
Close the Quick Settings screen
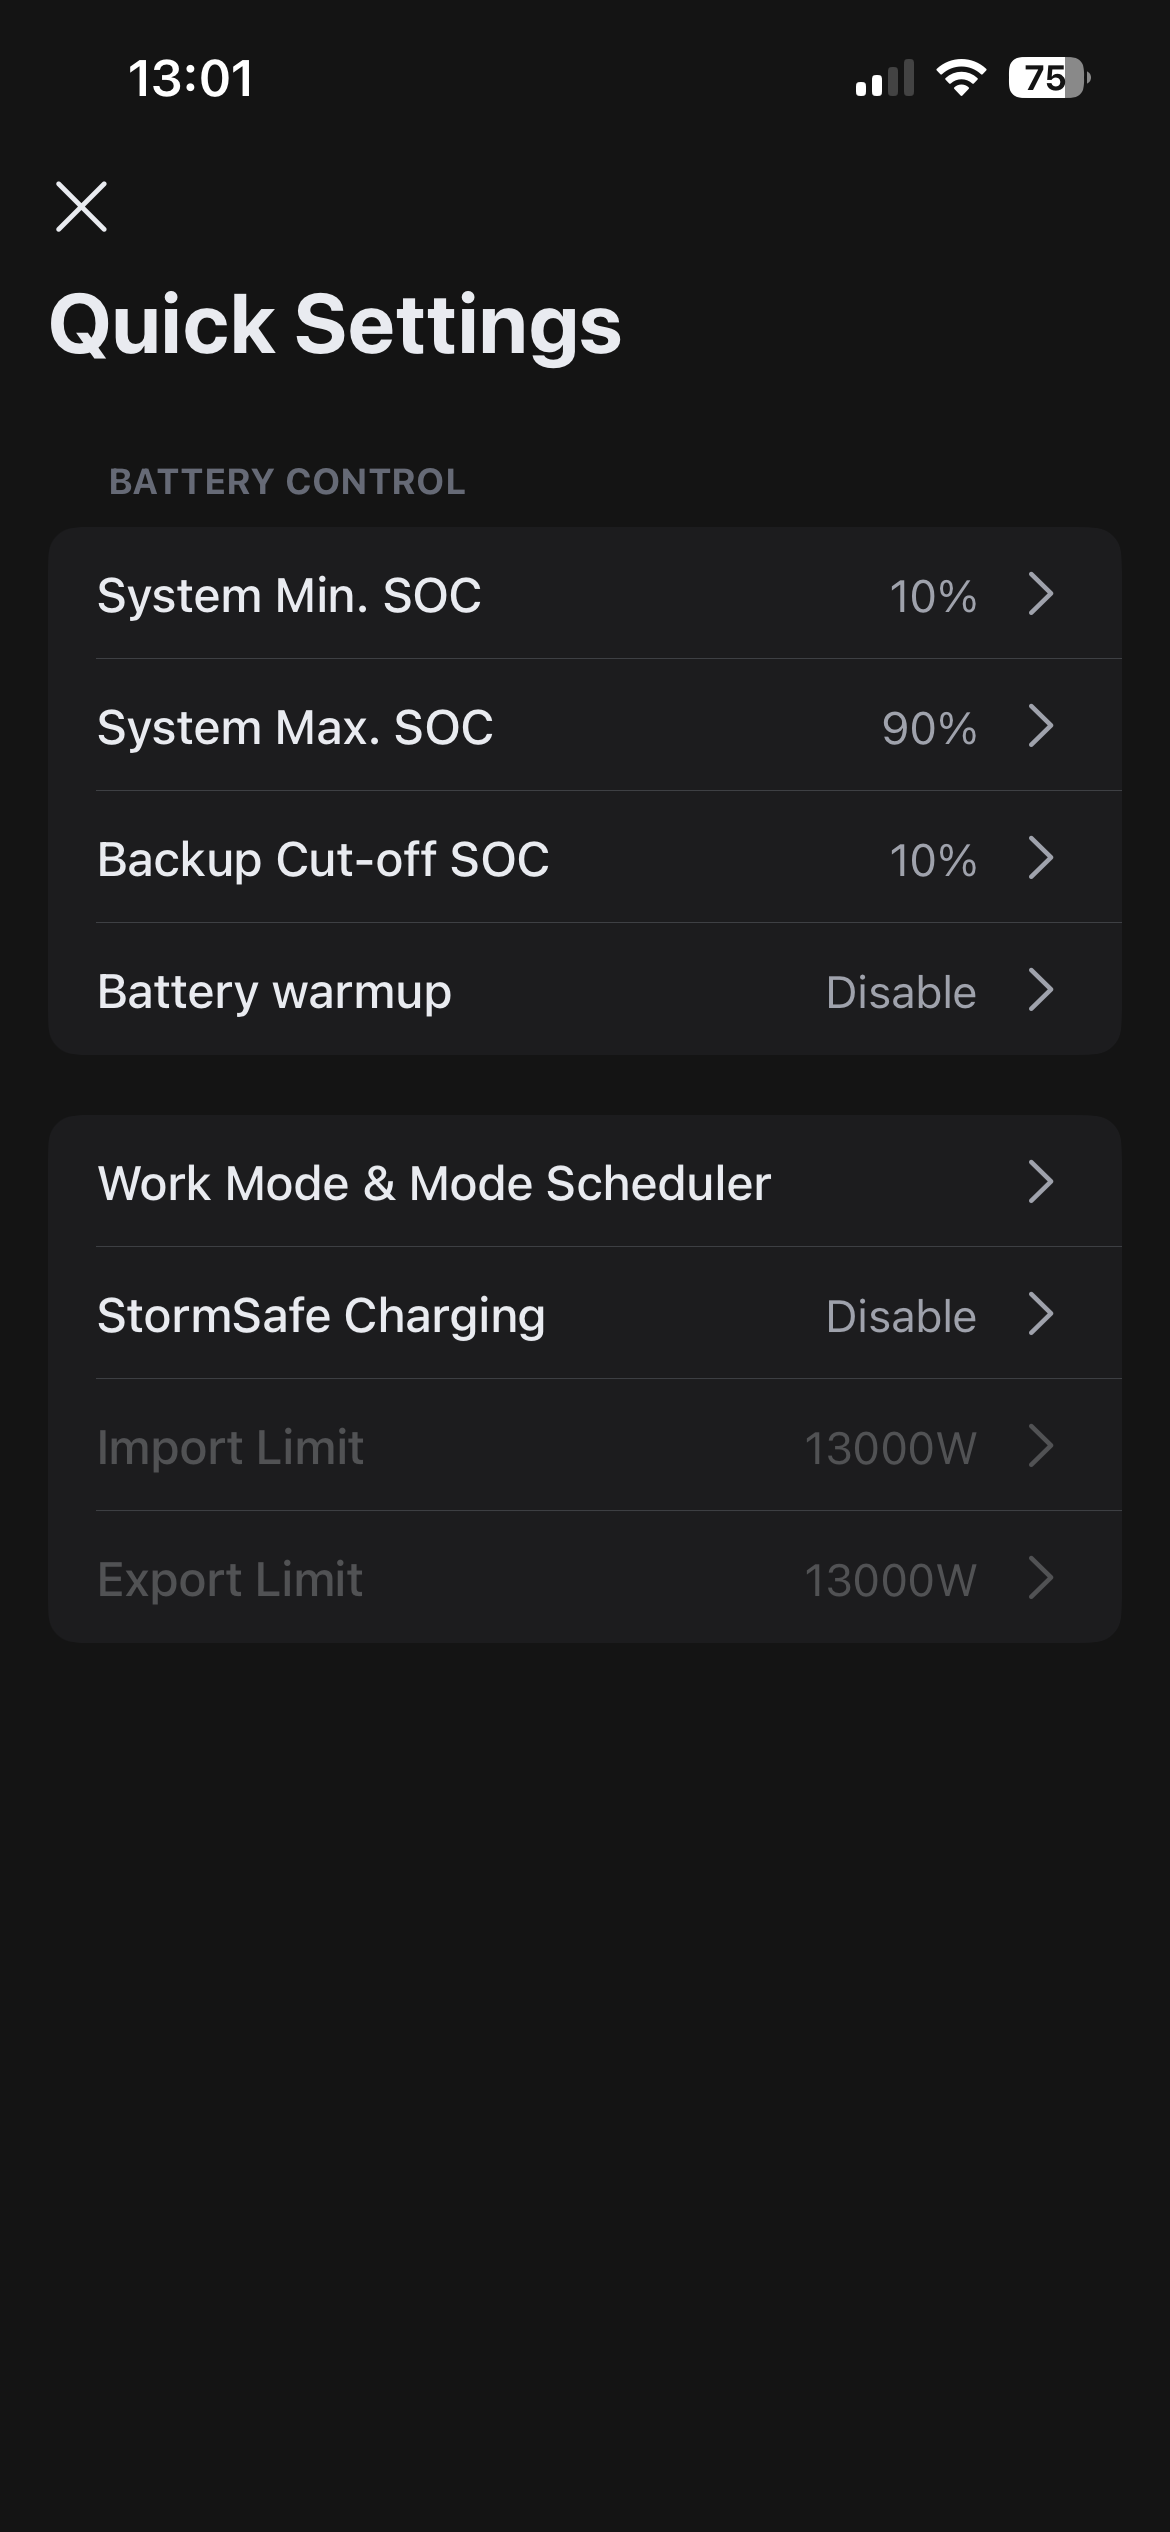click(81, 207)
